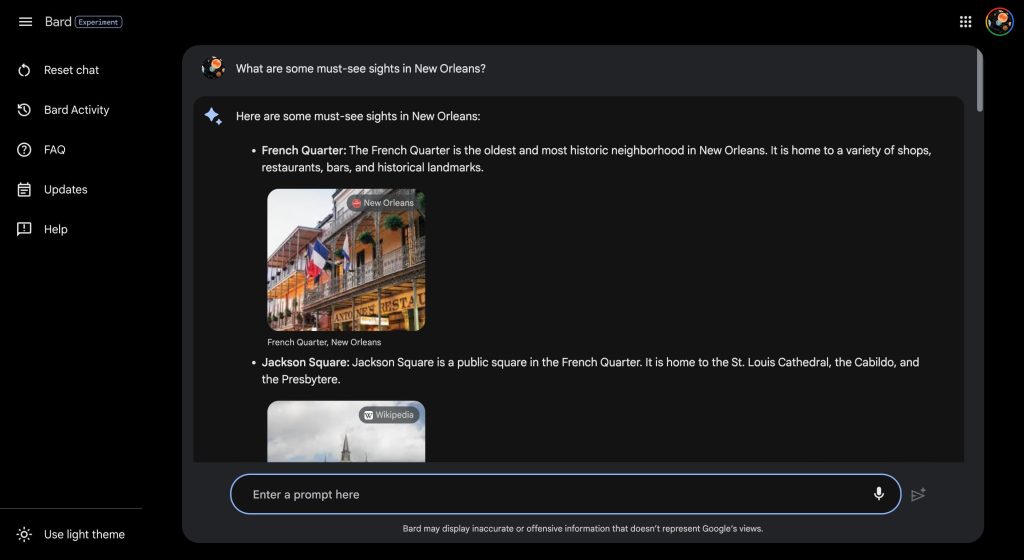Click the user avatar beside the question

pos(213,69)
